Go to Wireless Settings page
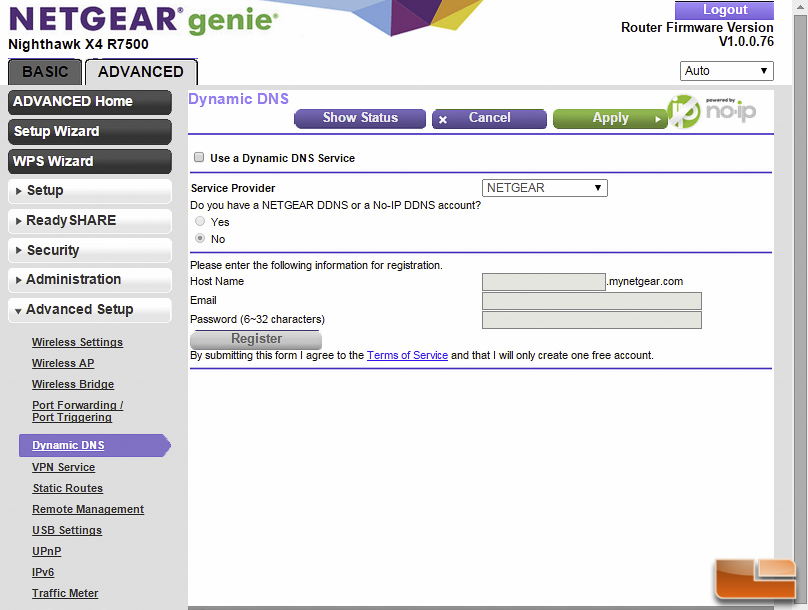This screenshot has height=610, width=808. coord(77,342)
